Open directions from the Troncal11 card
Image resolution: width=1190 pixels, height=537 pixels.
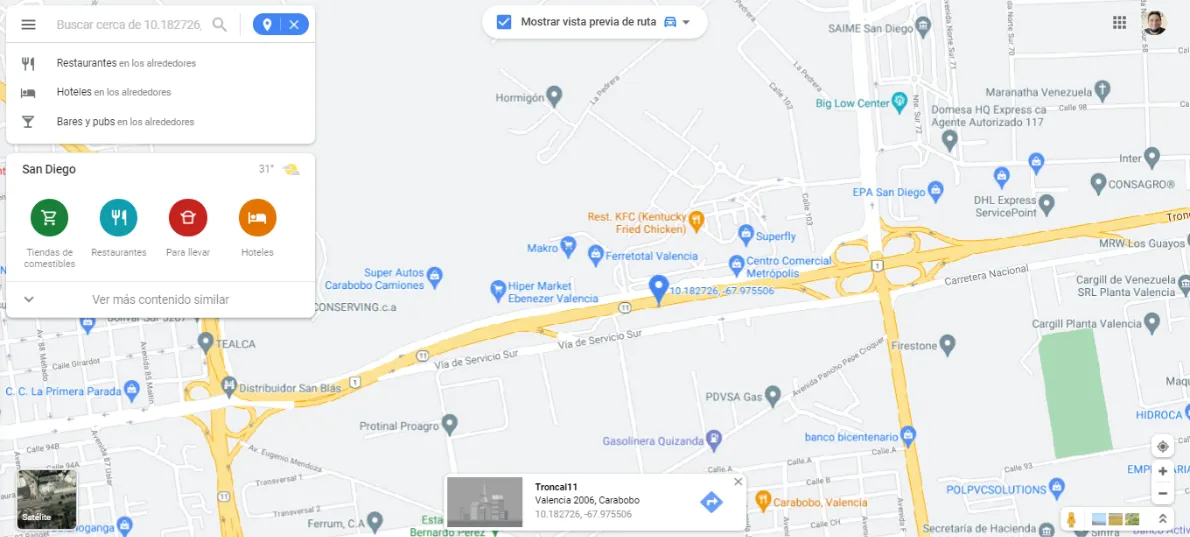(x=711, y=502)
